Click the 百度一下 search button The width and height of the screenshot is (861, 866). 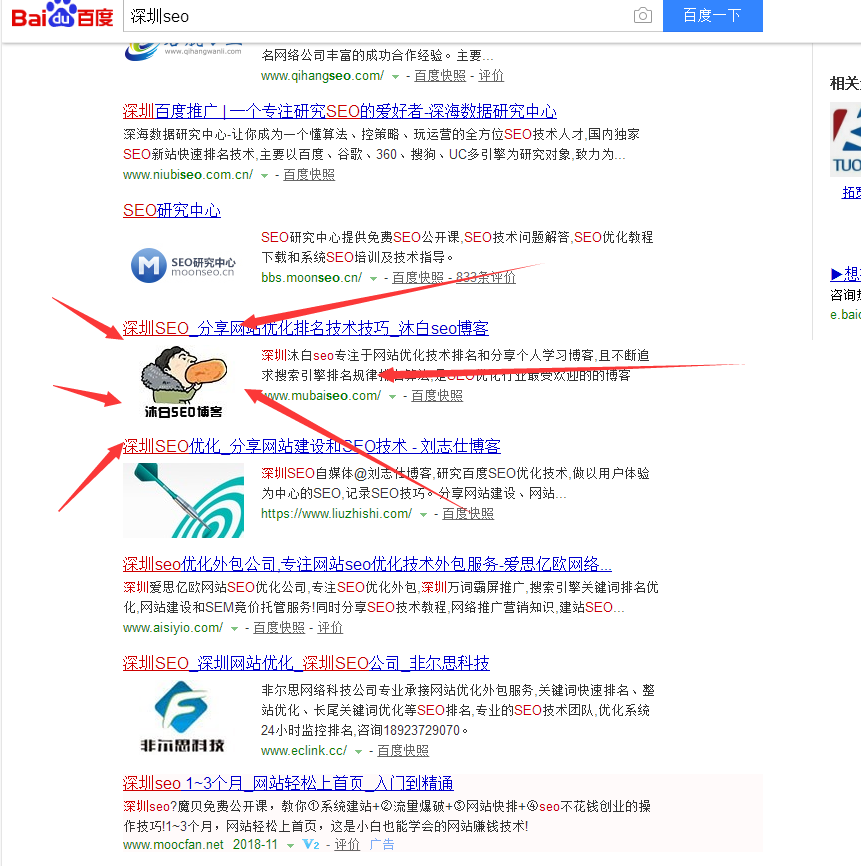coord(712,16)
